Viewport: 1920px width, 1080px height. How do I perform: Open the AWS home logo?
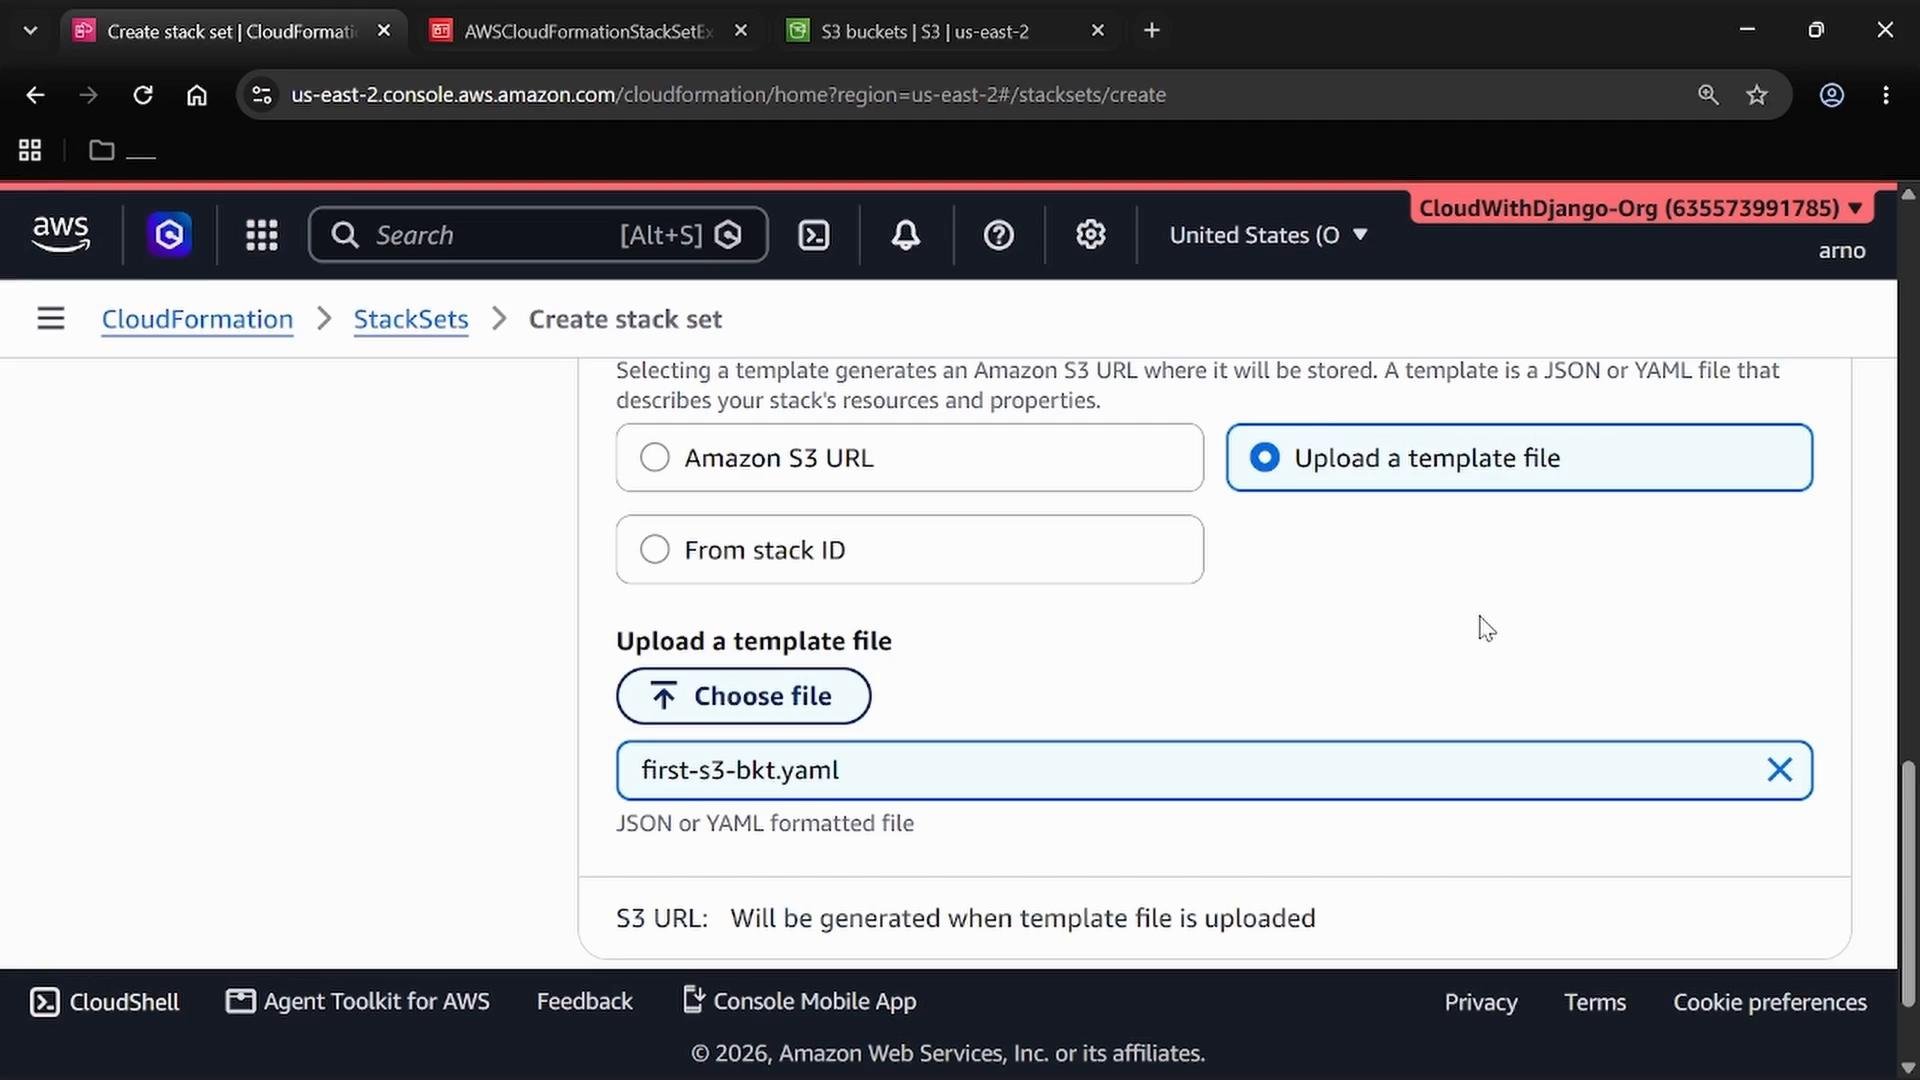coord(61,235)
